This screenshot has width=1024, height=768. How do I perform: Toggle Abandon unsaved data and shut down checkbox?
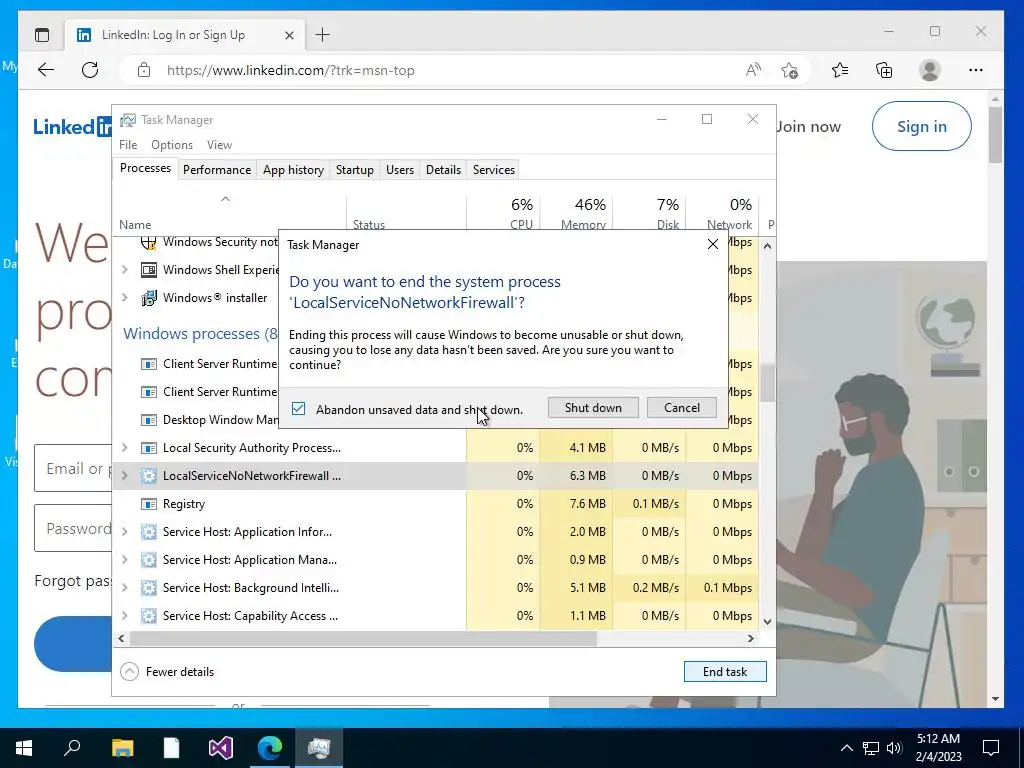click(298, 409)
